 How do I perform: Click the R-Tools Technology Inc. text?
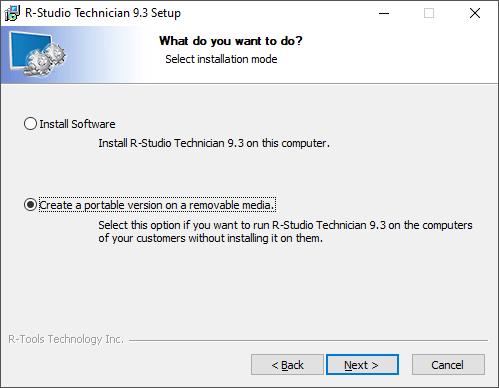(x=66, y=339)
